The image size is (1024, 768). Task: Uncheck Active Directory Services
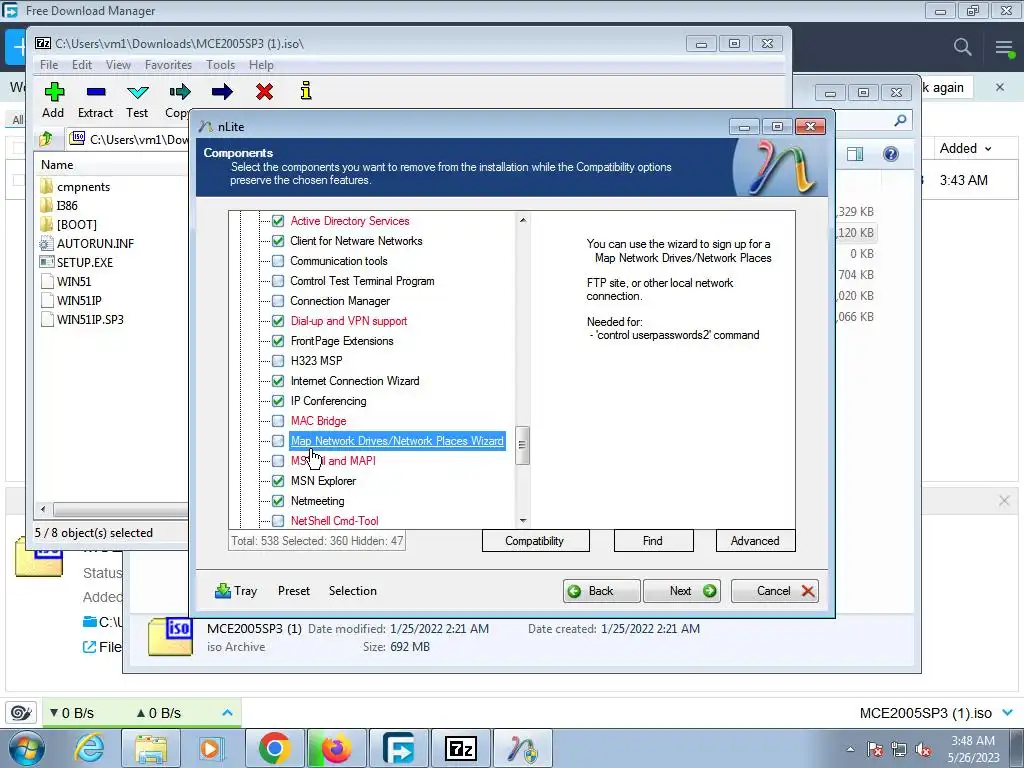(278, 221)
